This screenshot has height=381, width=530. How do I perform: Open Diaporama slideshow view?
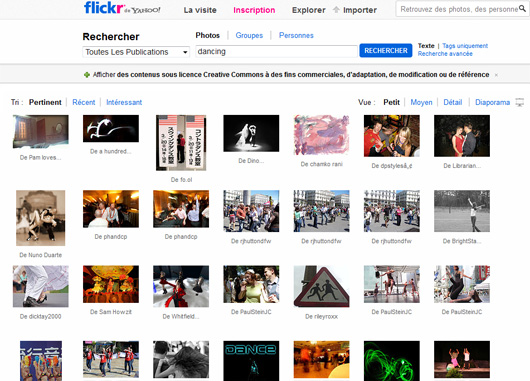492,102
